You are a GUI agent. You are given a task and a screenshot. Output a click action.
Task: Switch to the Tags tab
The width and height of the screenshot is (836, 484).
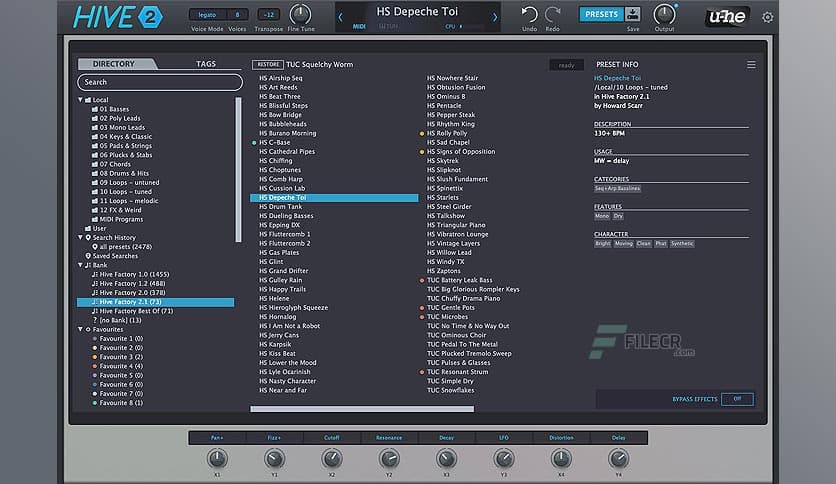coord(206,64)
